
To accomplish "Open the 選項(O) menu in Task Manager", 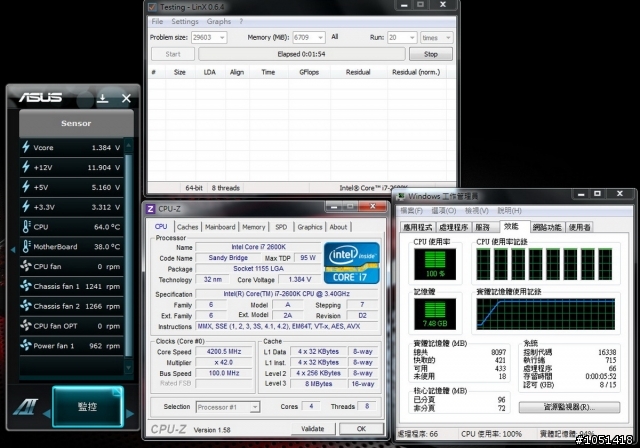I will 444,211.
